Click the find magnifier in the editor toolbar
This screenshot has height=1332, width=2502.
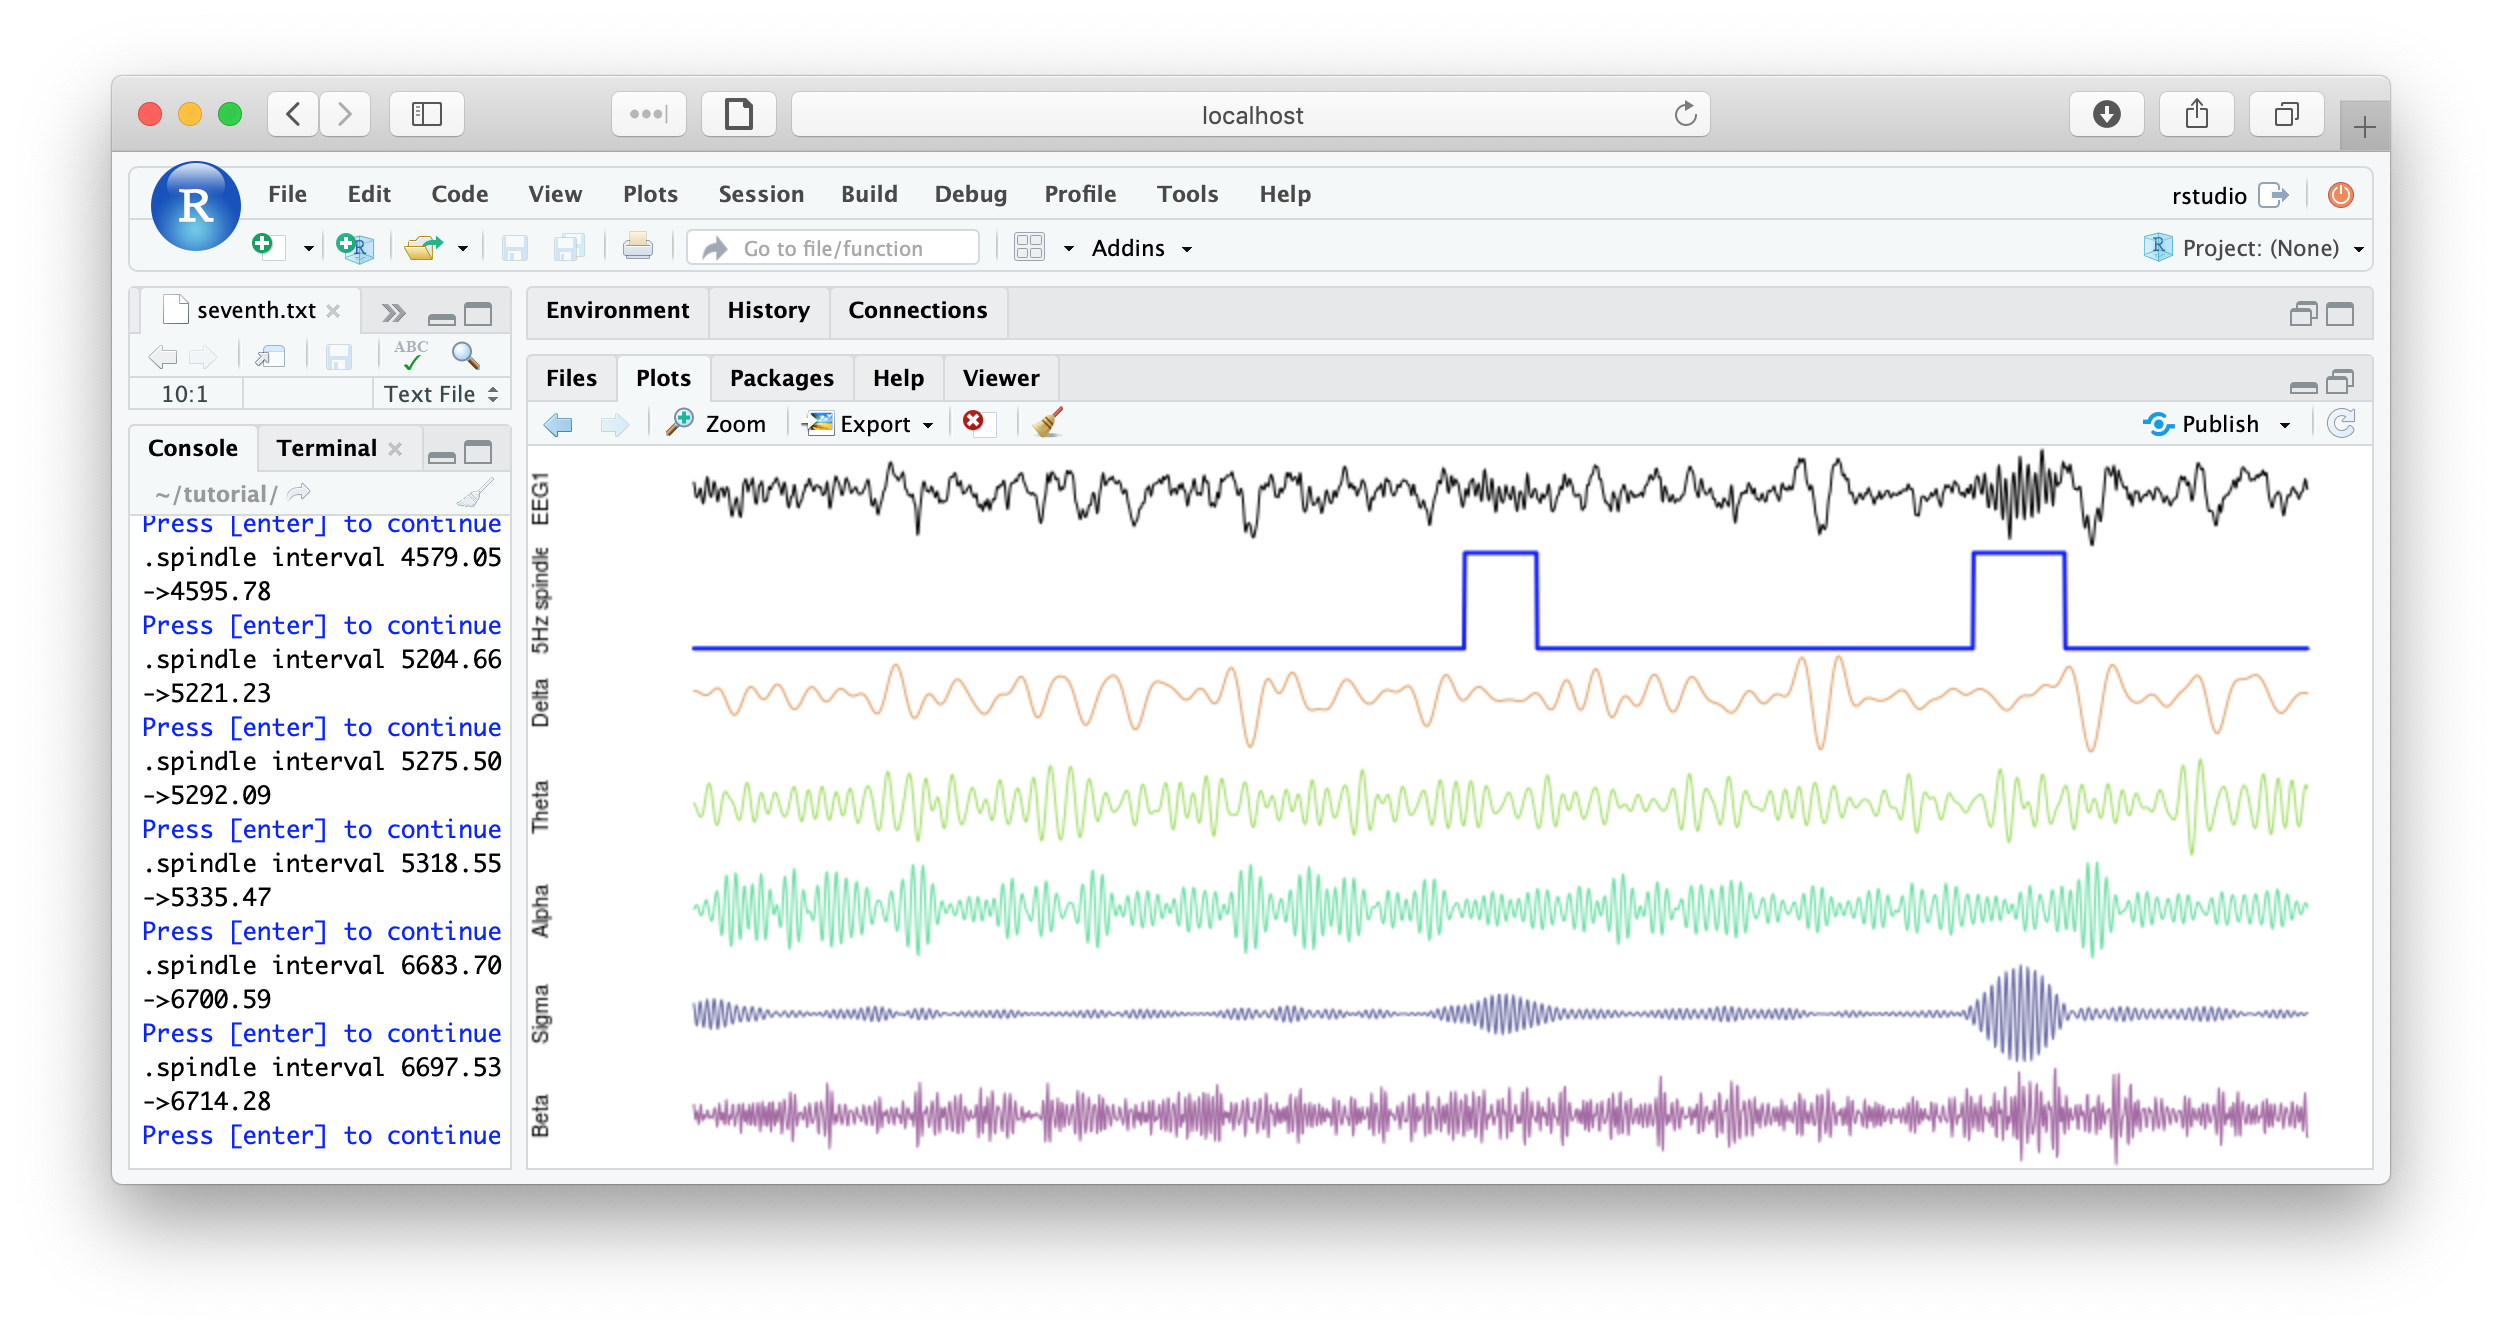(x=465, y=355)
